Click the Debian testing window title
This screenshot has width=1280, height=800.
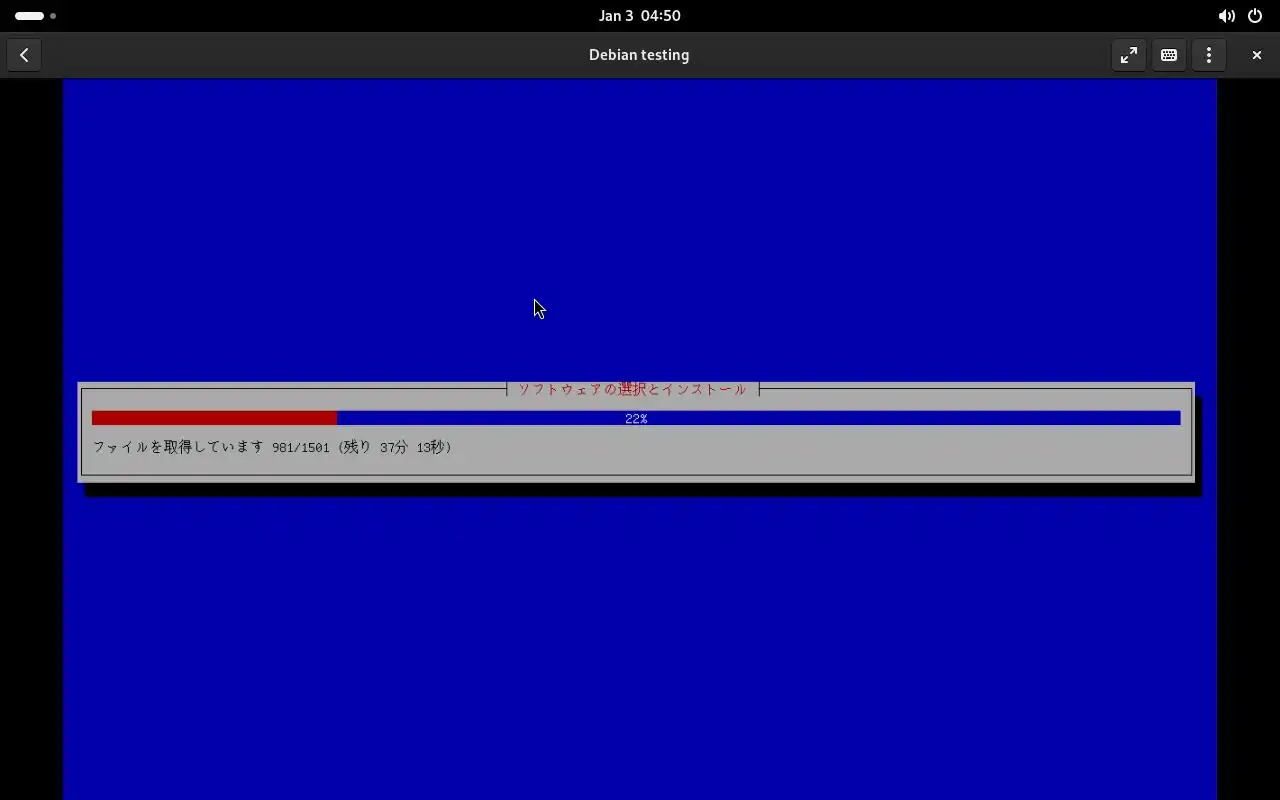pos(639,55)
